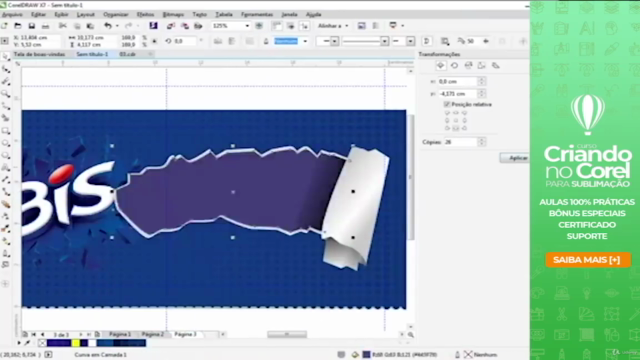Image resolution: width=640 pixels, height=360 pixels.
Task: Open the Size icon in Transformações
Action: tap(482, 65)
